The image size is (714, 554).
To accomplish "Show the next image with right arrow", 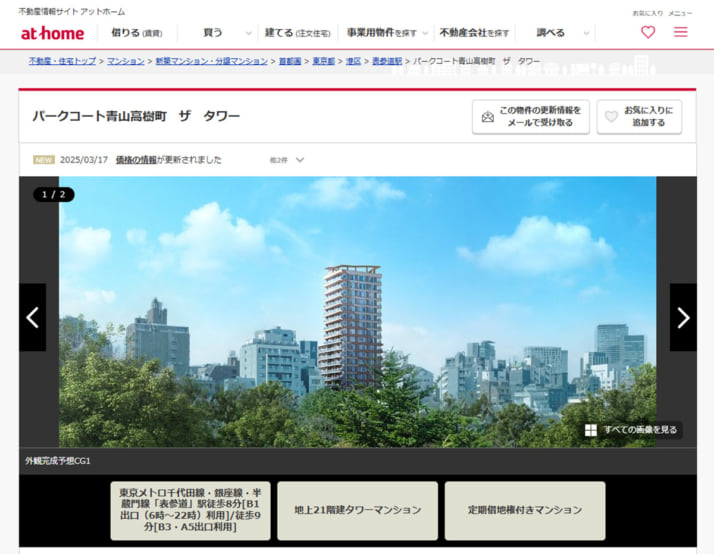I will (x=683, y=317).
